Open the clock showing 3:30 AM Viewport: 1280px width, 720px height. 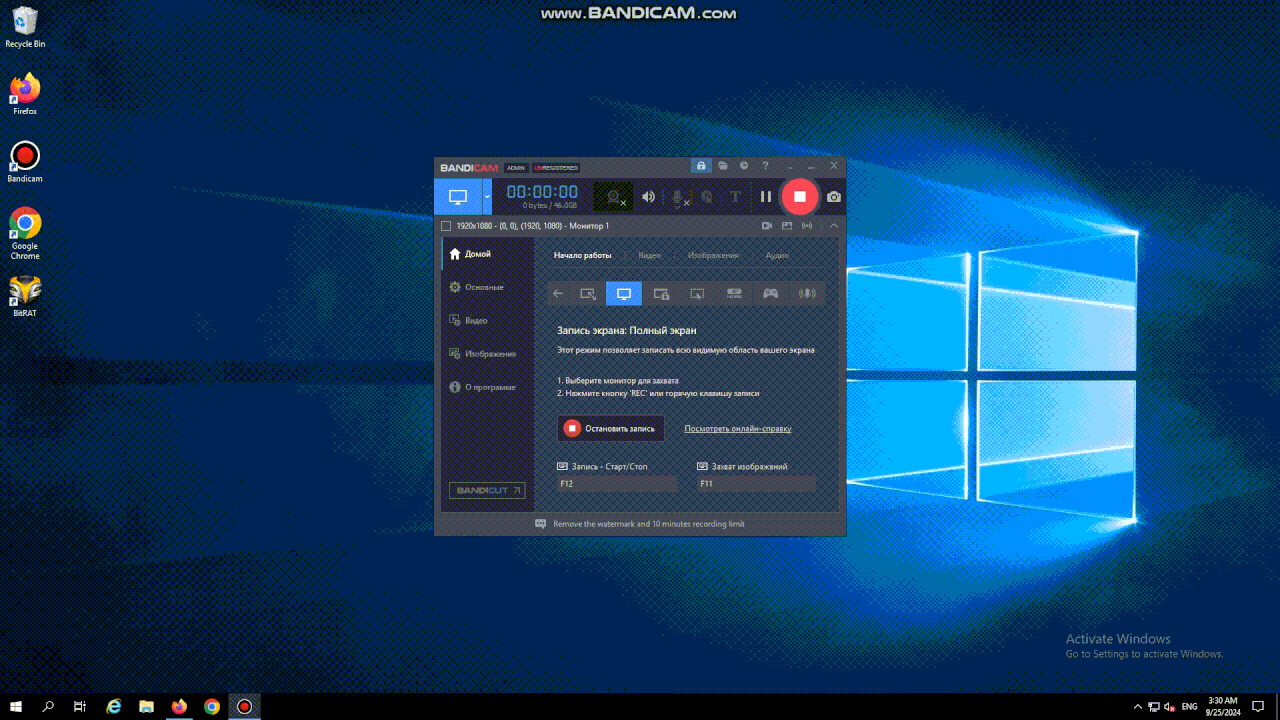(x=1223, y=706)
